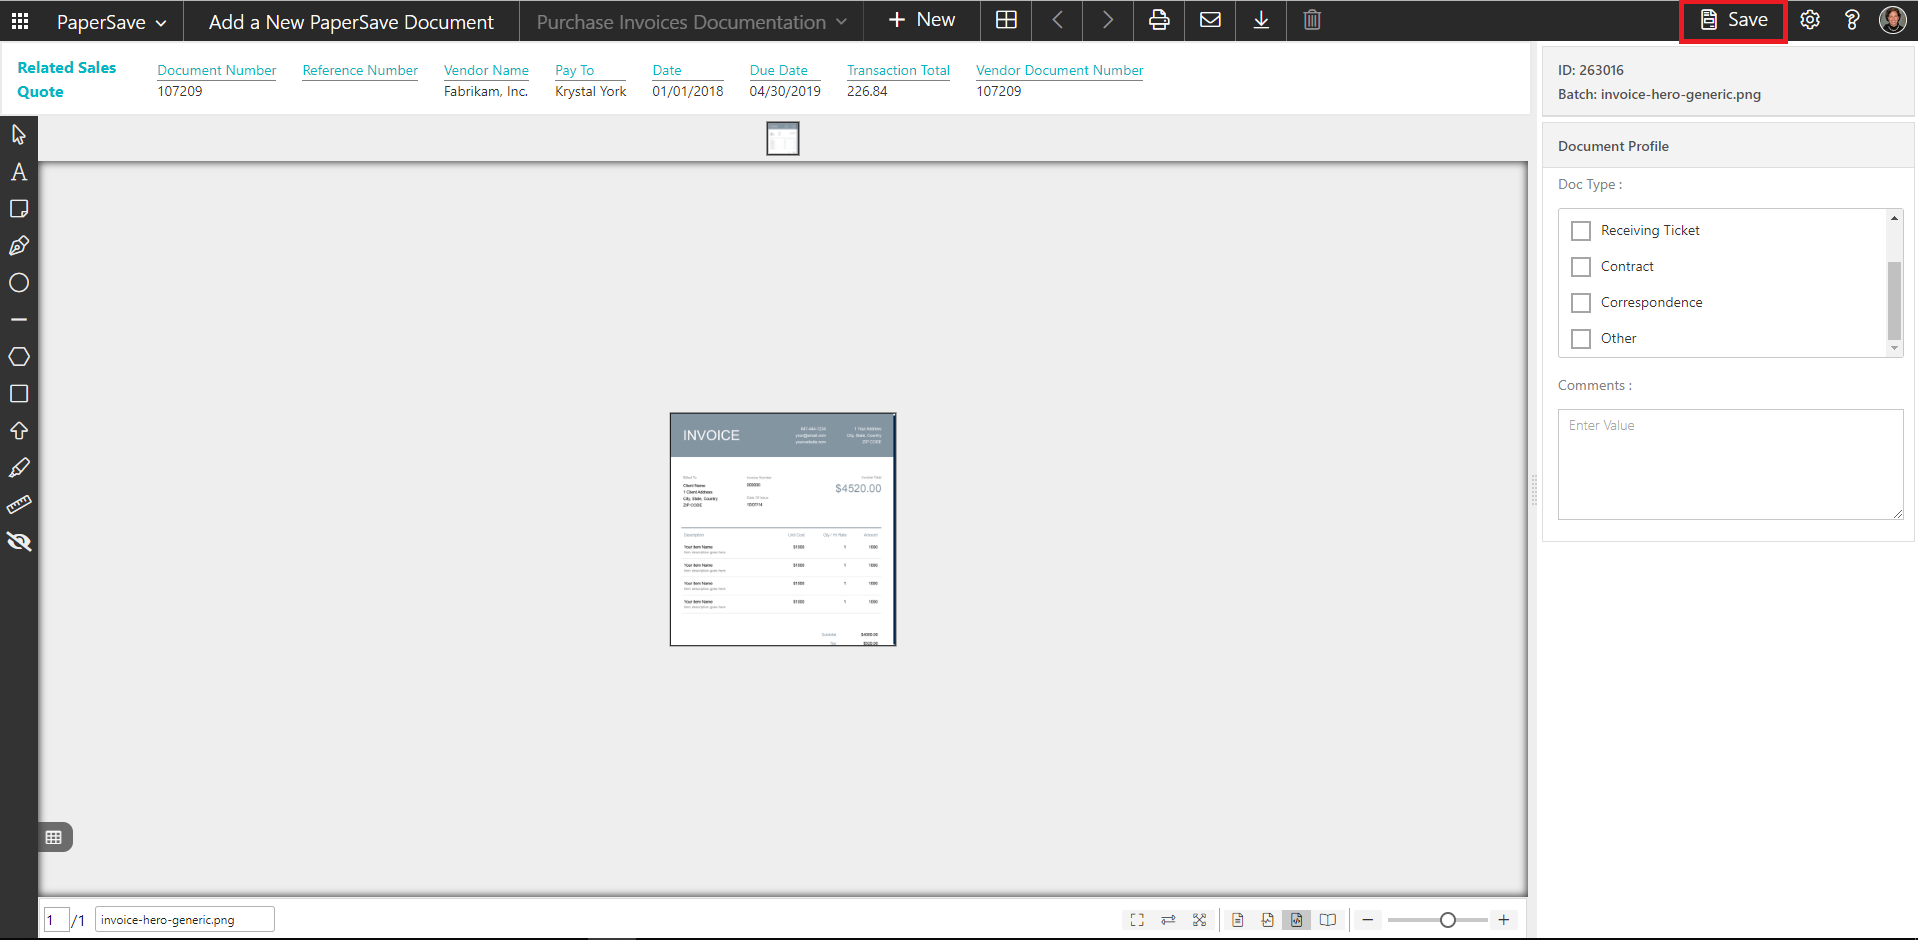Go to previous document arrow
The height and width of the screenshot is (940, 1918).
(x=1057, y=20)
